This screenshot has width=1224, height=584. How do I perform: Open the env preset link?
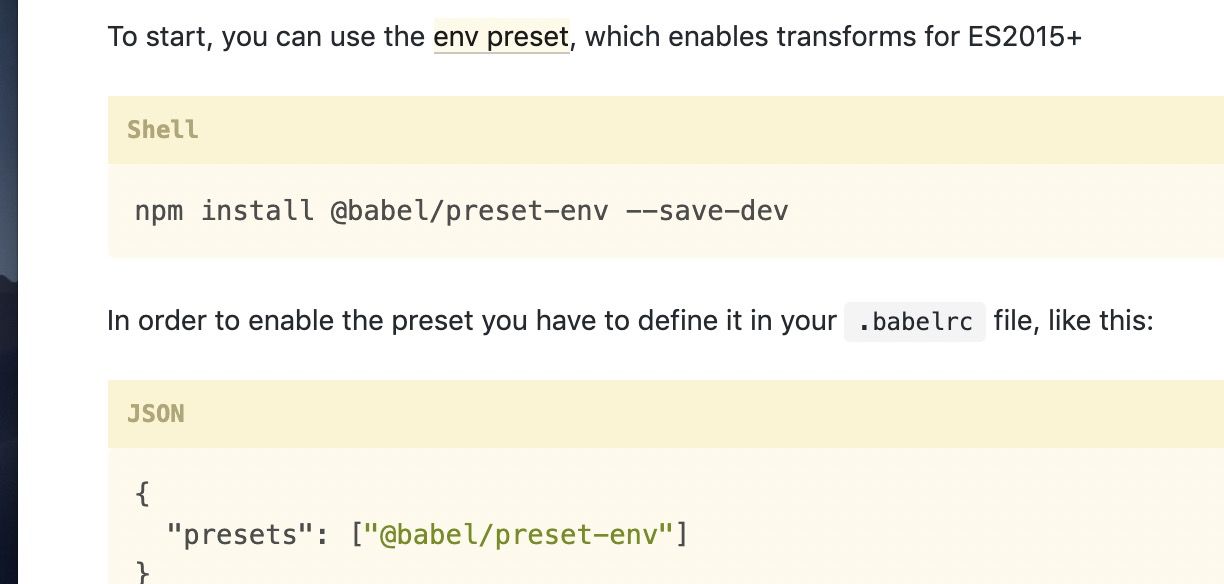coord(501,37)
